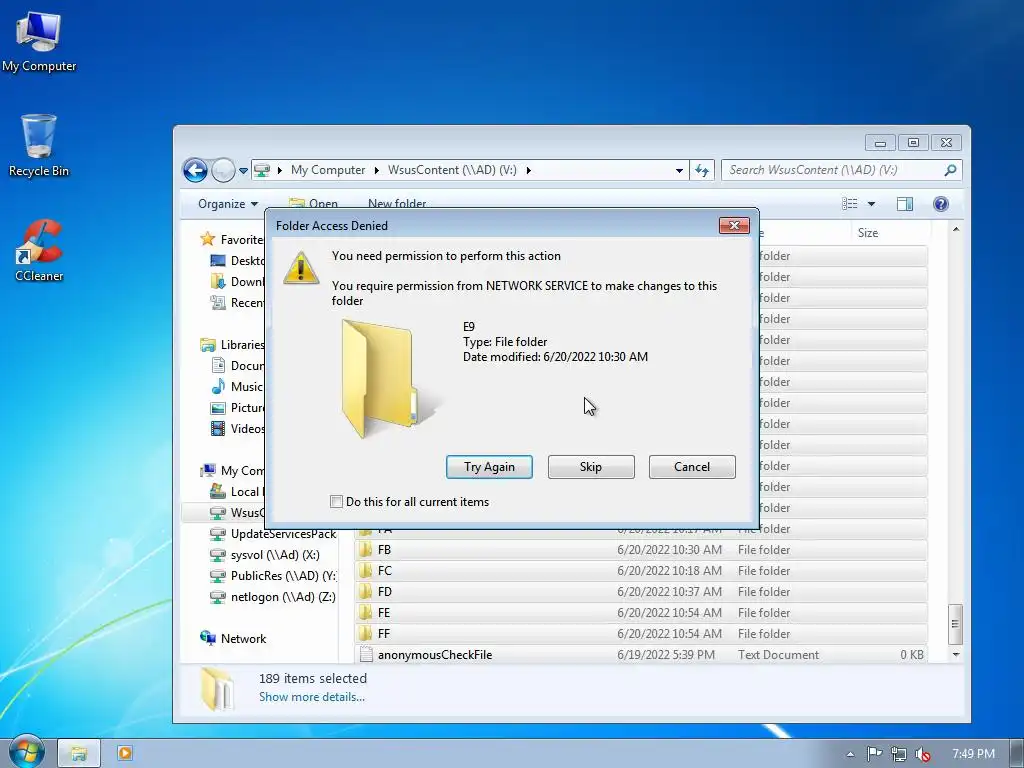The width and height of the screenshot is (1024, 768).
Task: Click the FD folder icon
Action: click(366, 592)
